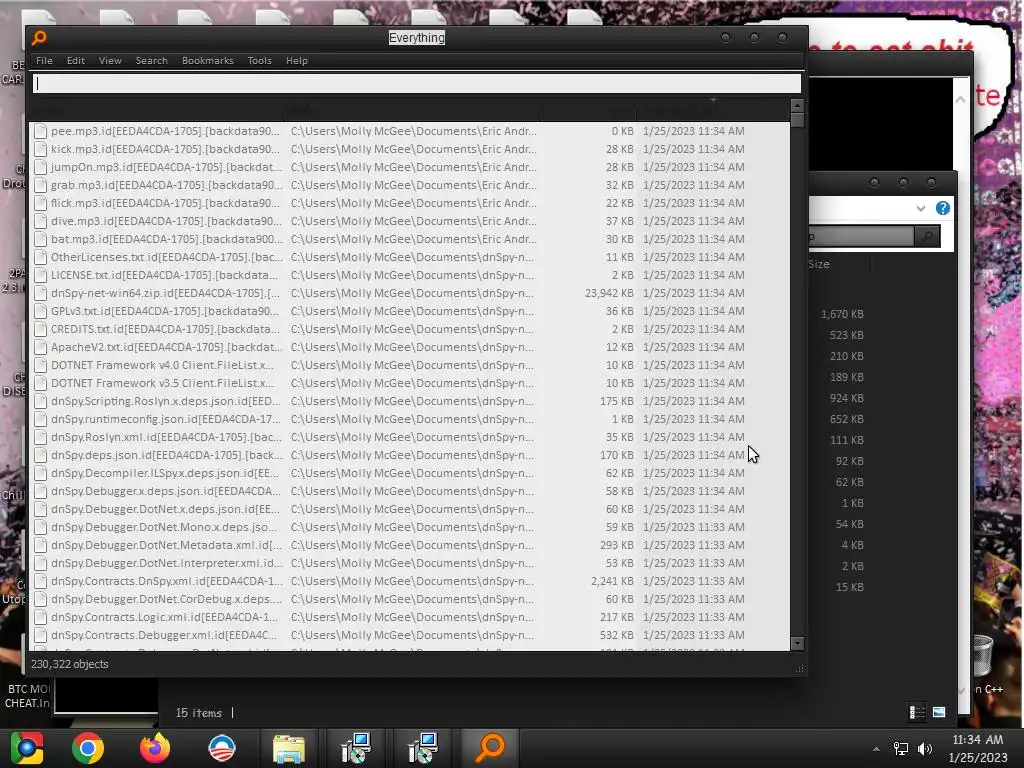Open the File menu in Everything
Screen dimensions: 1024x768
tap(44, 61)
